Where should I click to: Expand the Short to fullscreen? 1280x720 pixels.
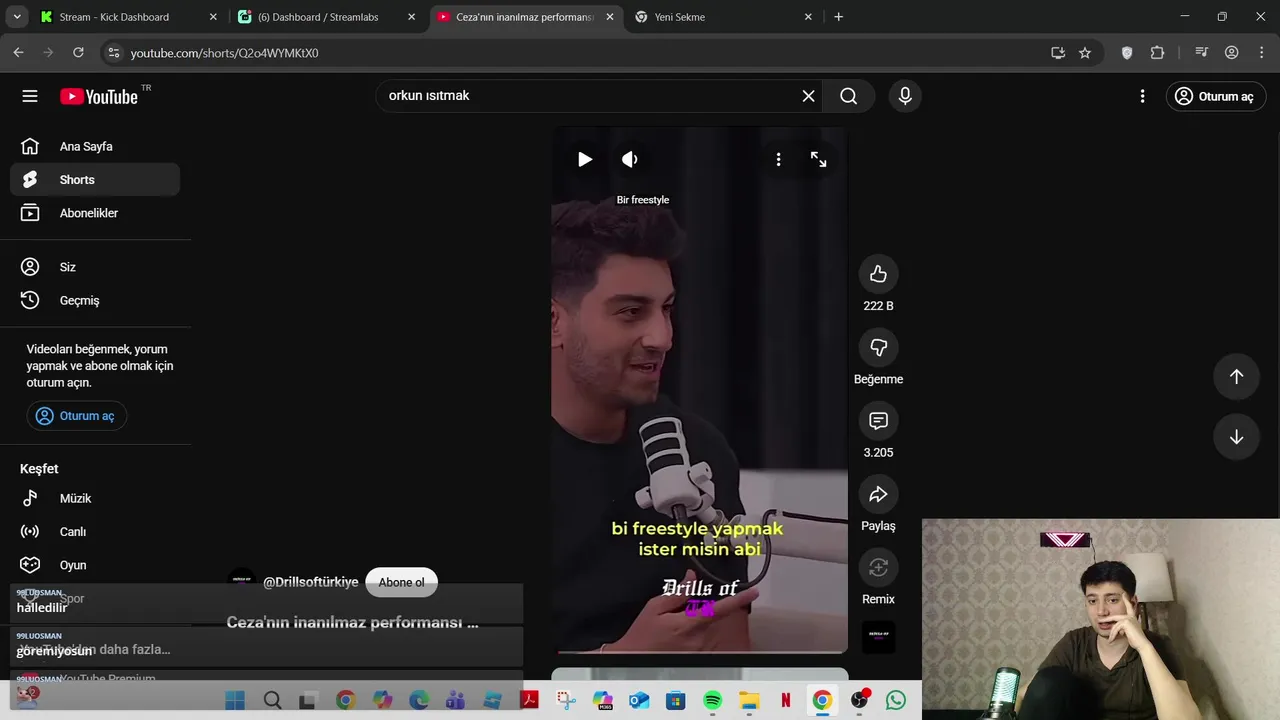(x=818, y=159)
